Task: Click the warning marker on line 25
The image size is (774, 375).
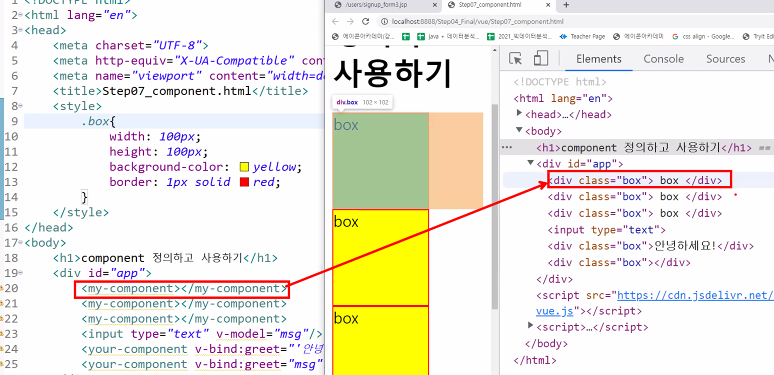Action: (x=2, y=365)
